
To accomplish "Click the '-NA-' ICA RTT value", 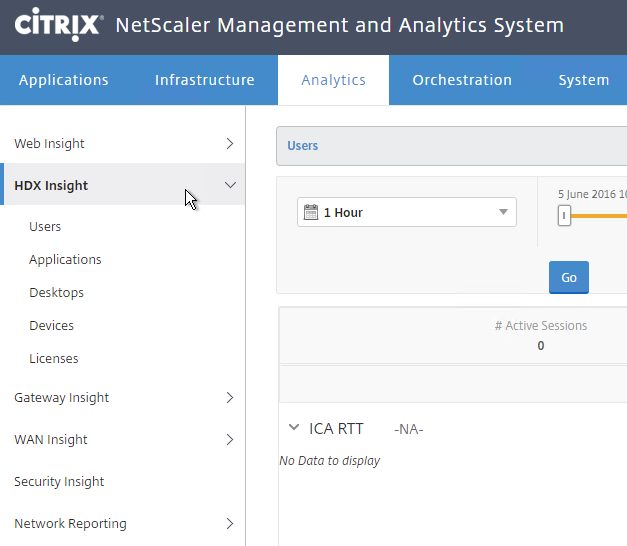I will 409,429.
